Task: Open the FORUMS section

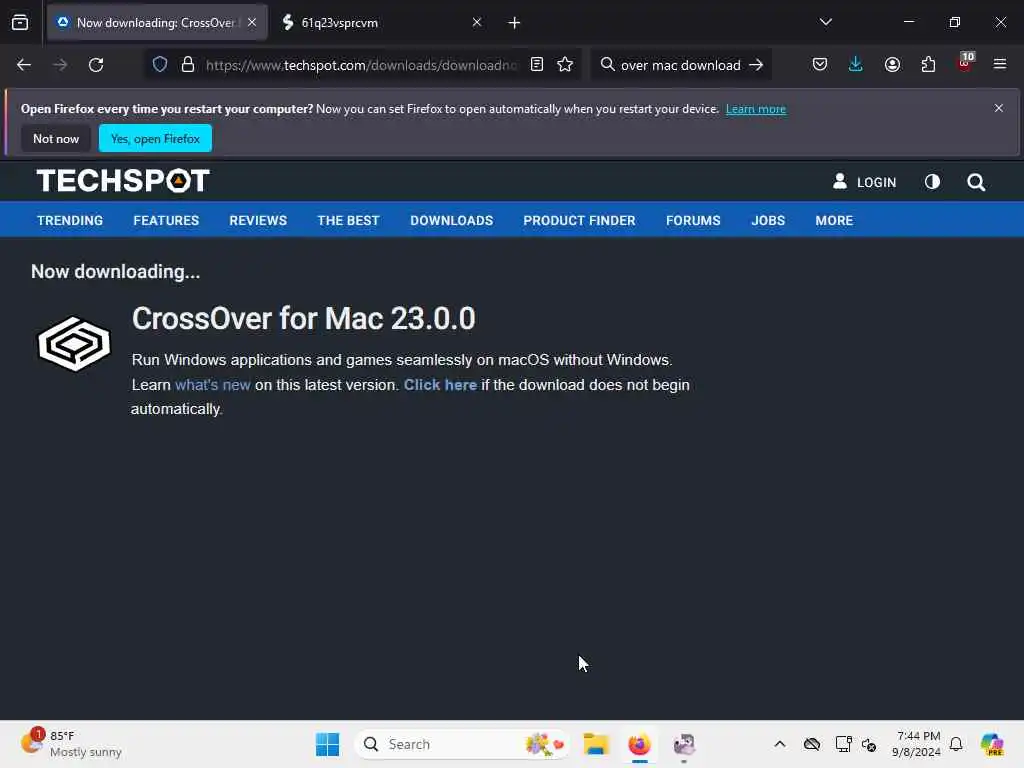Action: click(x=693, y=221)
